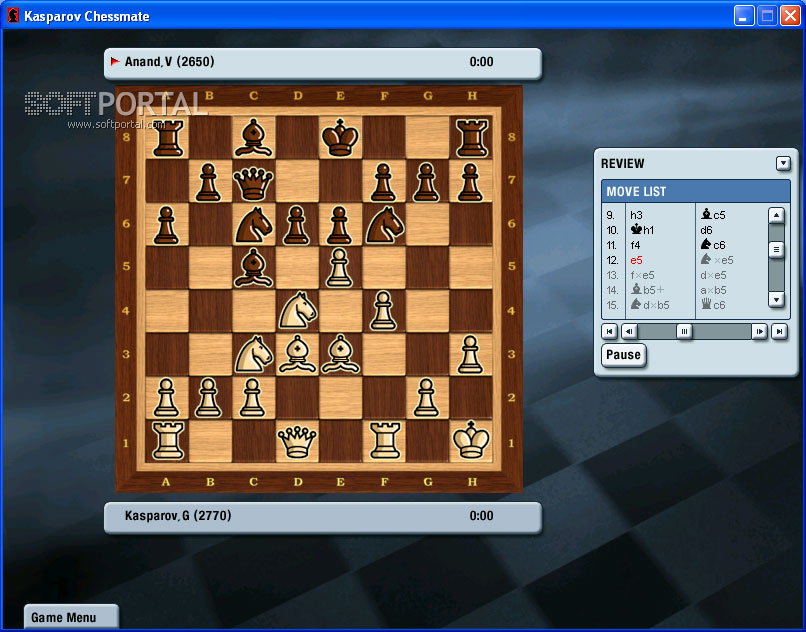Select the black pawn on G7
This screenshot has height=632, width=806.
427,182
